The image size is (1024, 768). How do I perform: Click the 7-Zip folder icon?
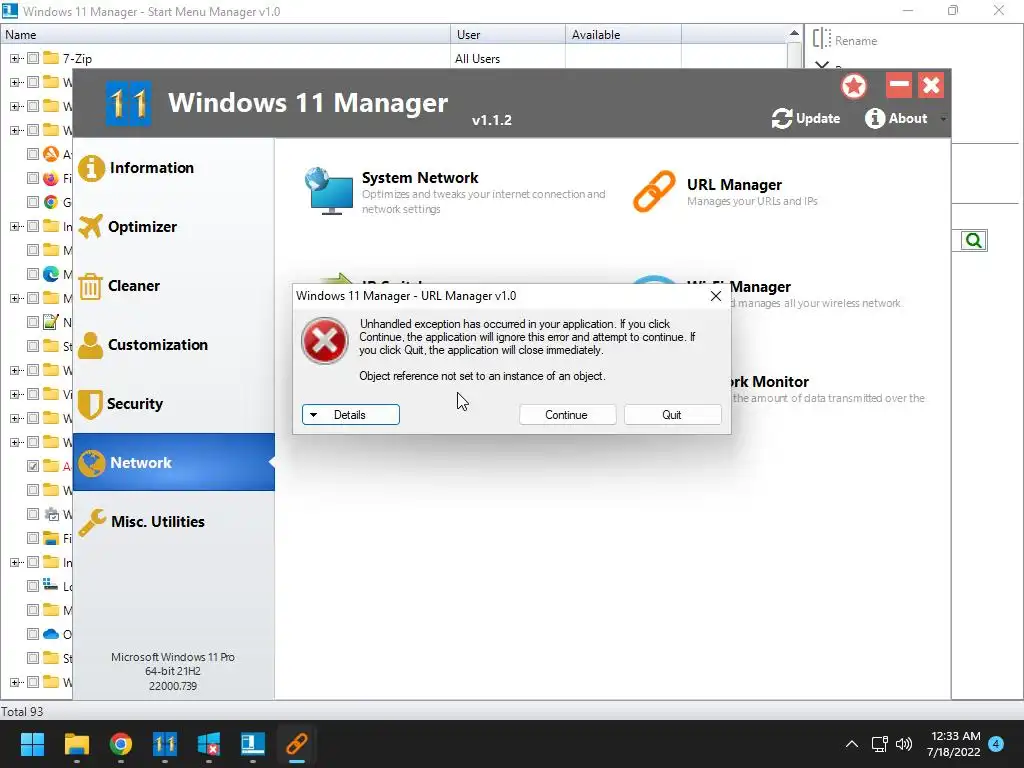point(51,58)
